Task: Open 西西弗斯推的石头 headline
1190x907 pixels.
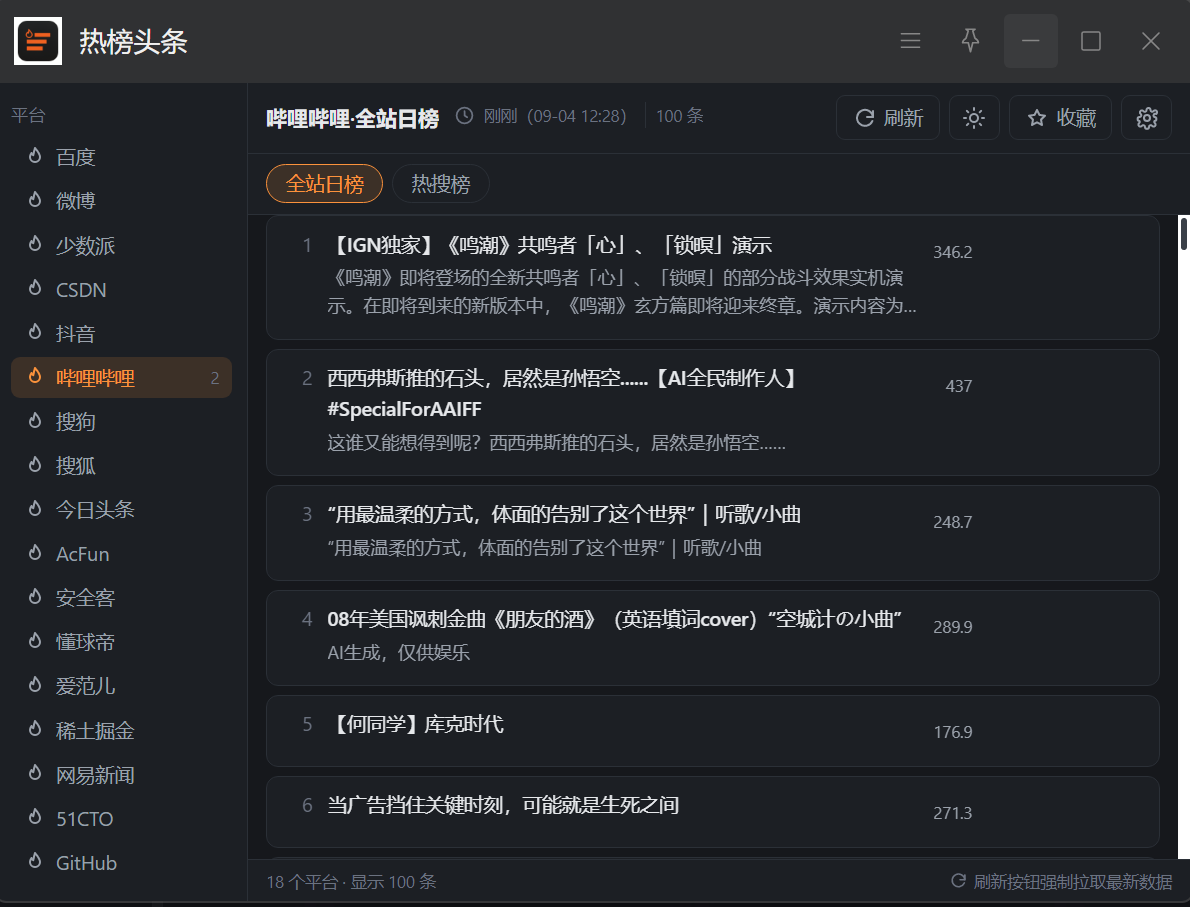Action: (563, 393)
